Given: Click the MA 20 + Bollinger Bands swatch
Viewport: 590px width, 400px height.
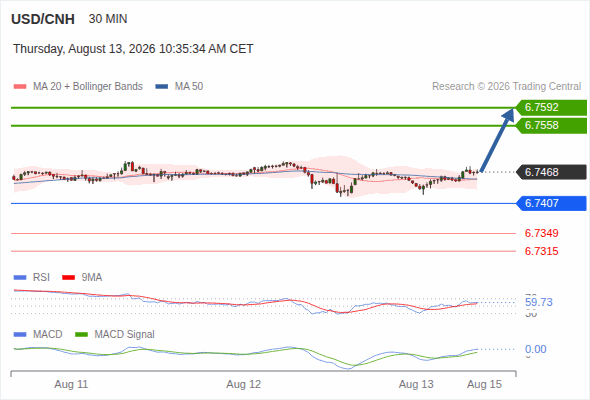Looking at the screenshot, I should click(x=20, y=87).
